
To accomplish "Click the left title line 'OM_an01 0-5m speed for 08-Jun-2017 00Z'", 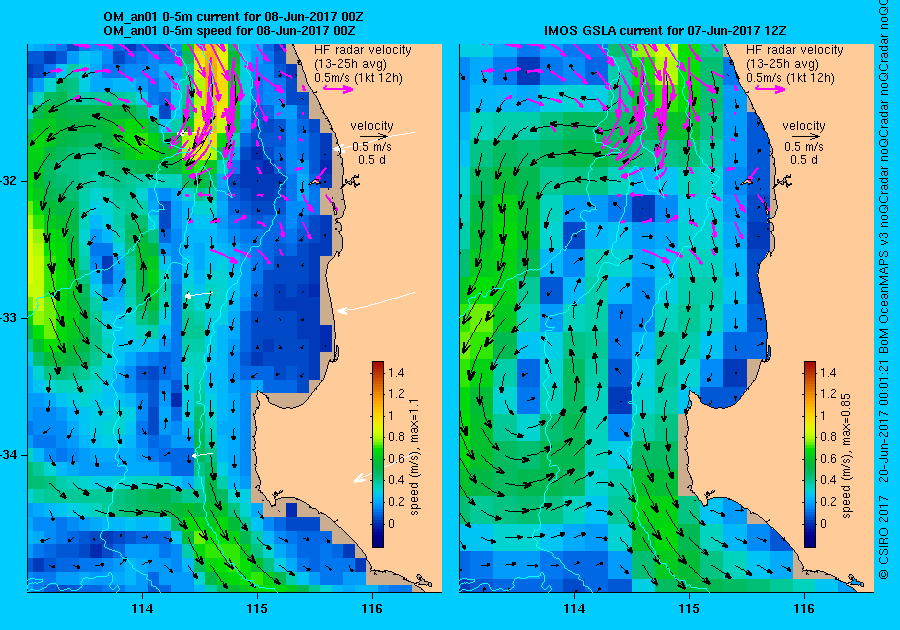I will tap(230, 30).
